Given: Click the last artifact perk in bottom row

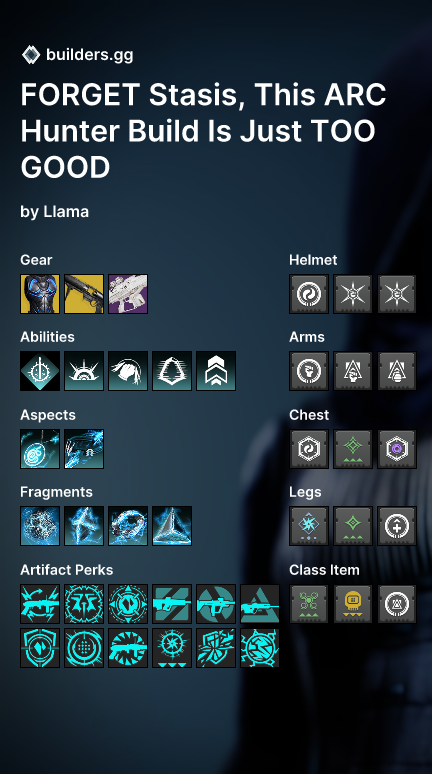Looking at the screenshot, I should point(260,648).
